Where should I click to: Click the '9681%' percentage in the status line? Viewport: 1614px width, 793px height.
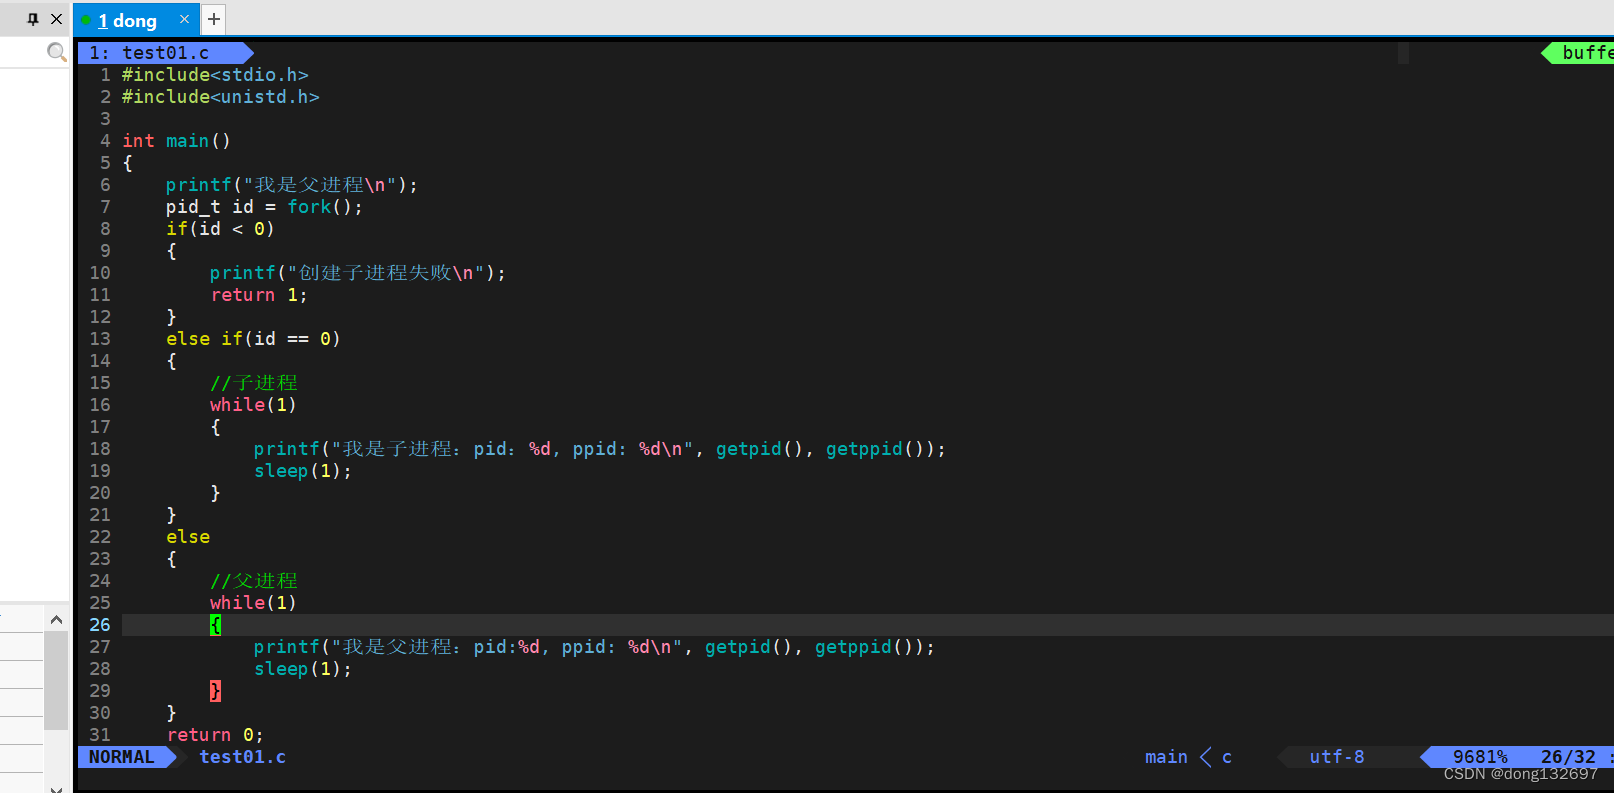click(x=1480, y=757)
